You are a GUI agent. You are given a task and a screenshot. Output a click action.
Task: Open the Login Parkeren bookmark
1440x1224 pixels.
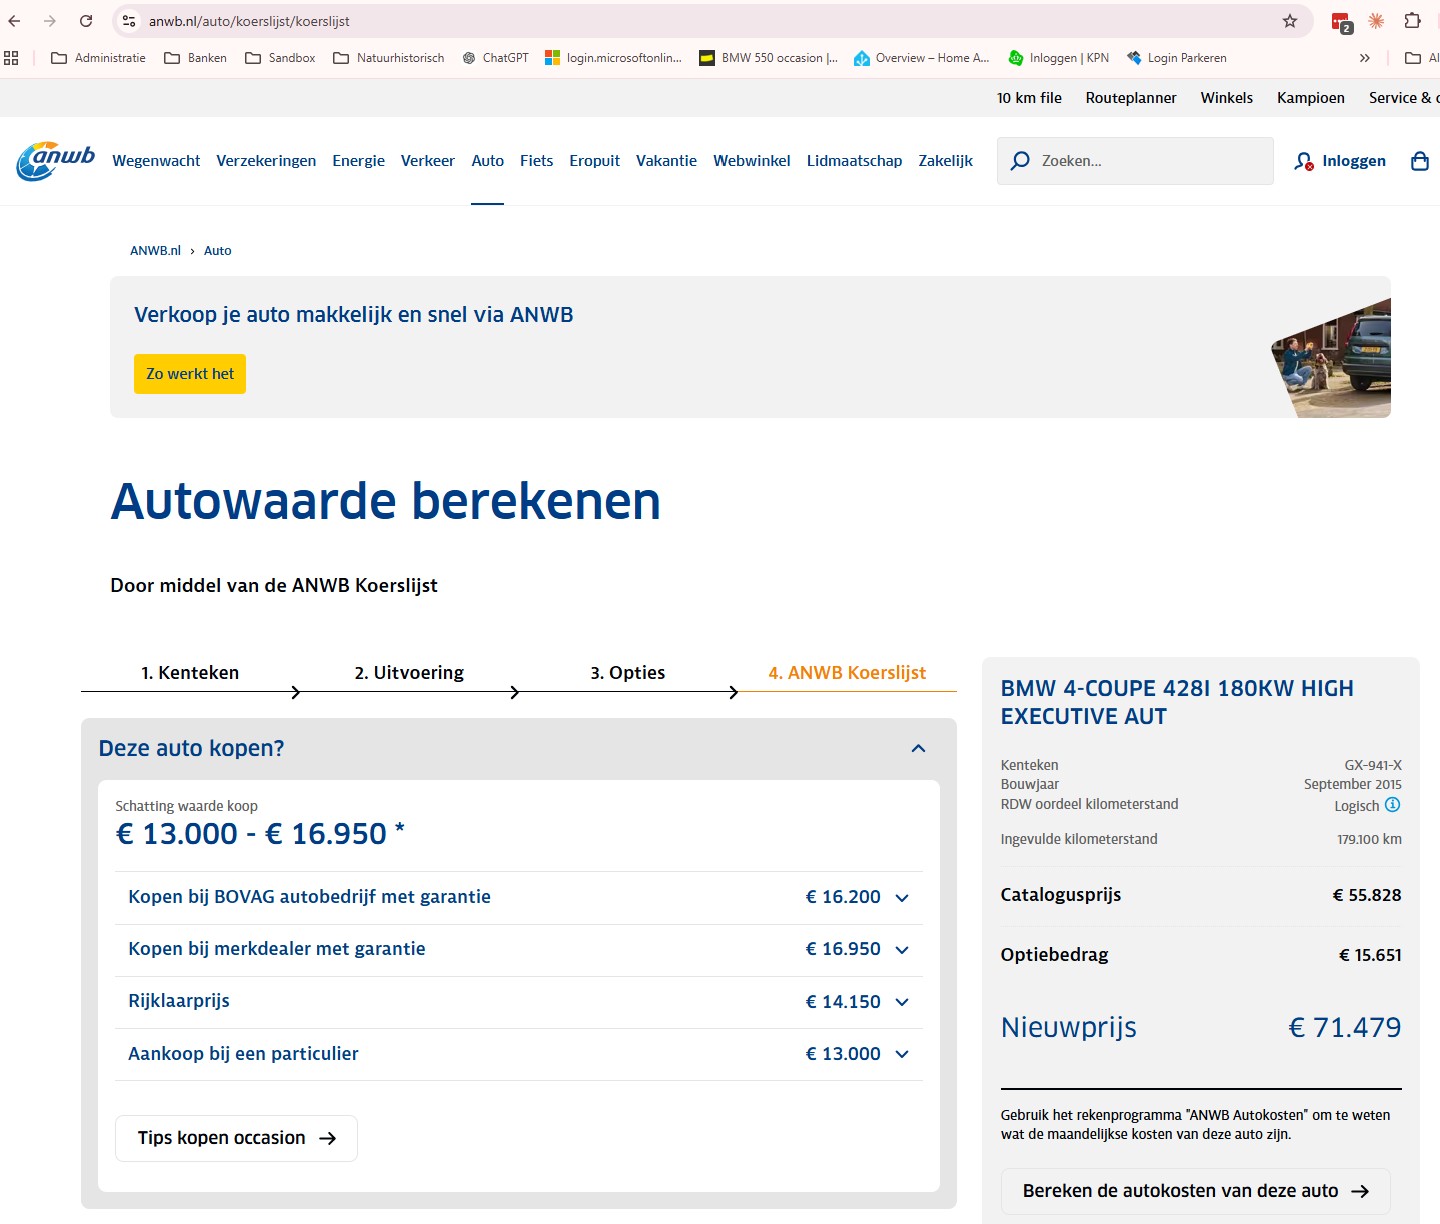coord(1176,58)
